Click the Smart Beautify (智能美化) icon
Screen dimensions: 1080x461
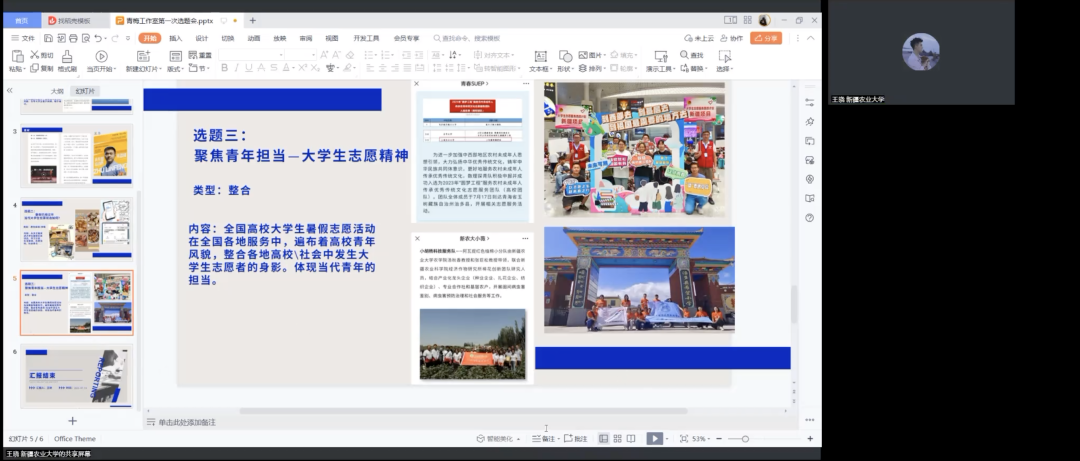[x=481, y=439]
